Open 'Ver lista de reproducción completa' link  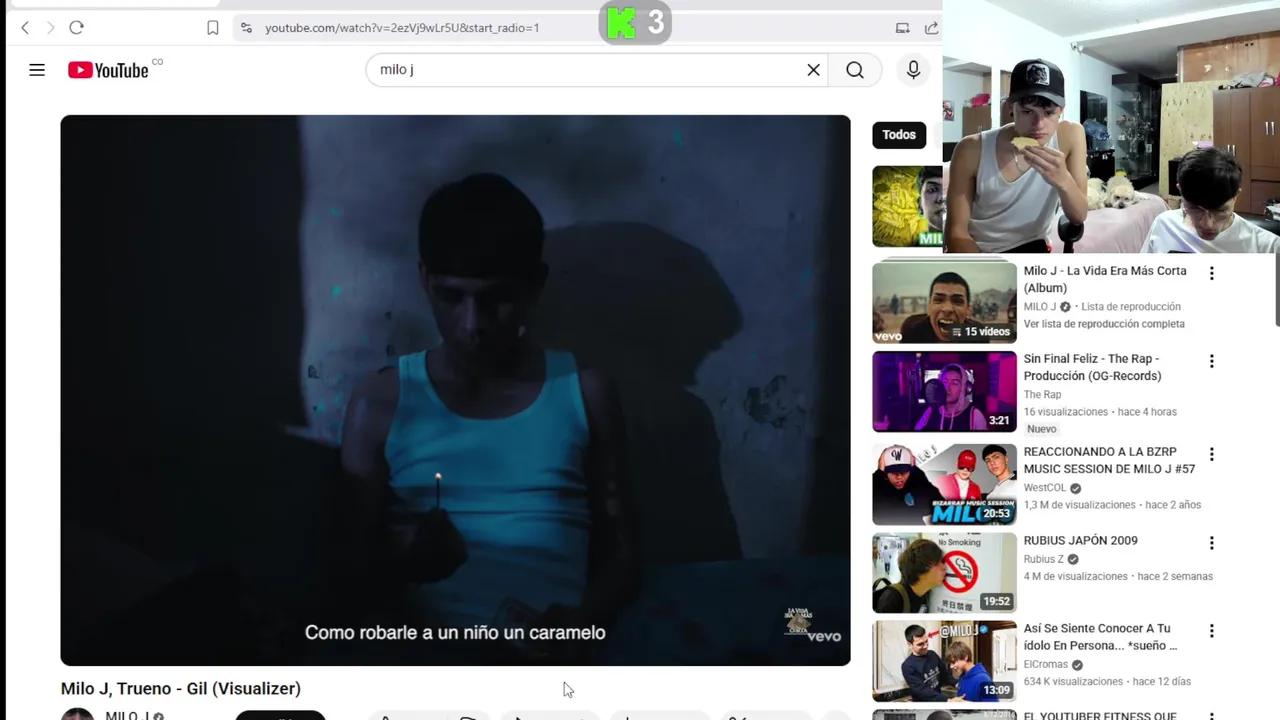(1104, 324)
